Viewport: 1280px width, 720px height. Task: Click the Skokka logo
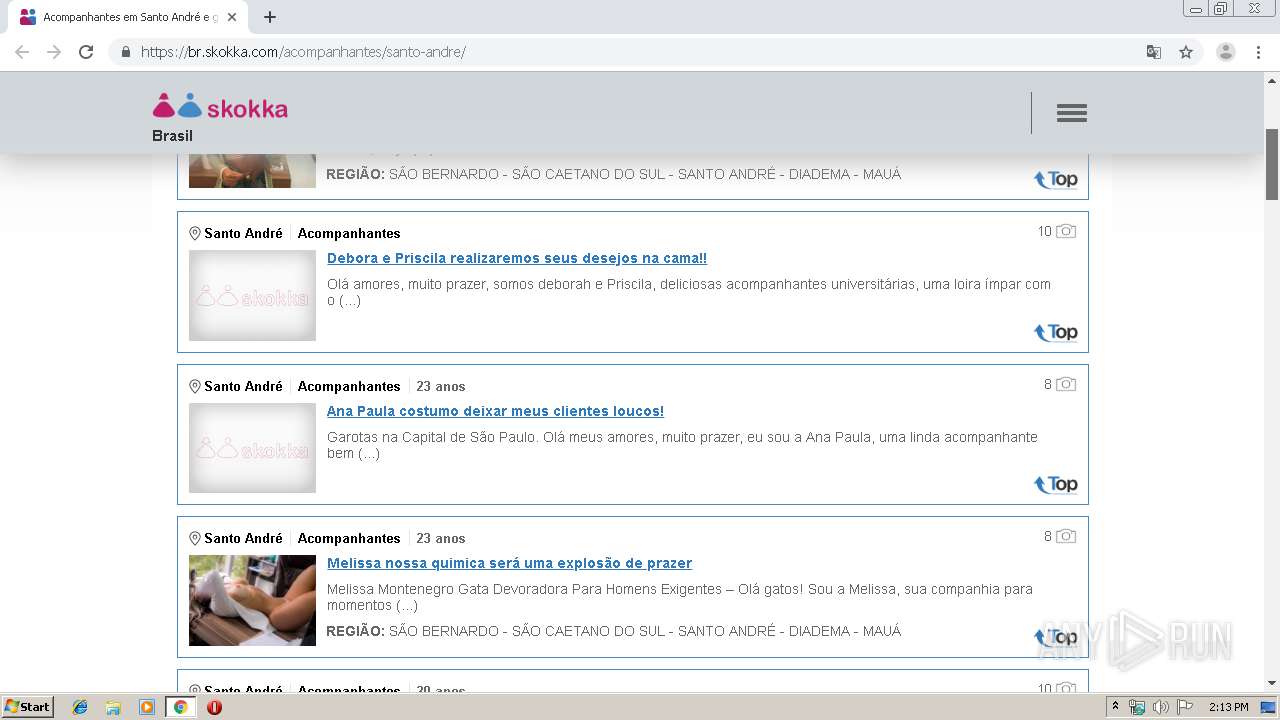tap(220, 107)
